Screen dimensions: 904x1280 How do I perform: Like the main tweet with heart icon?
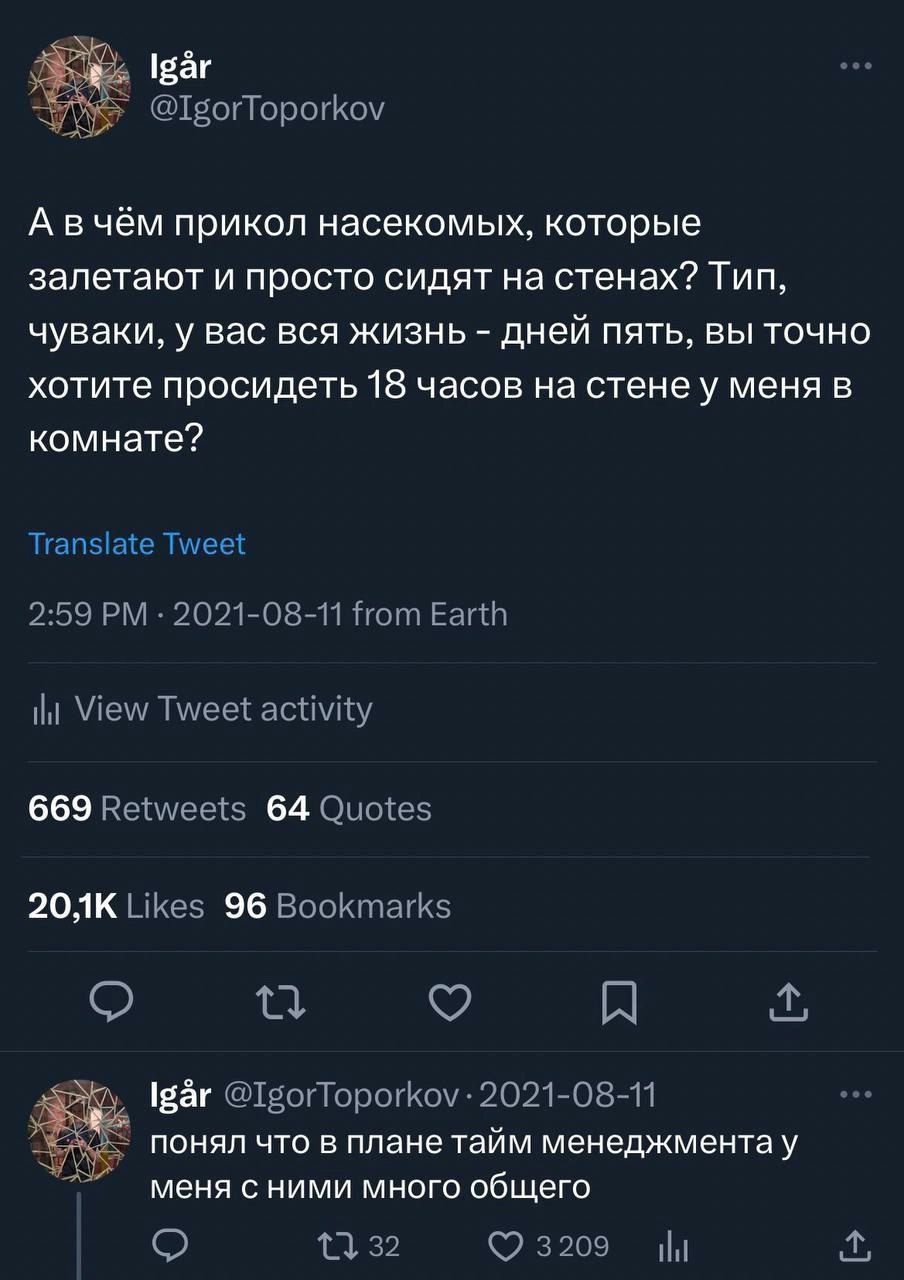(450, 1003)
